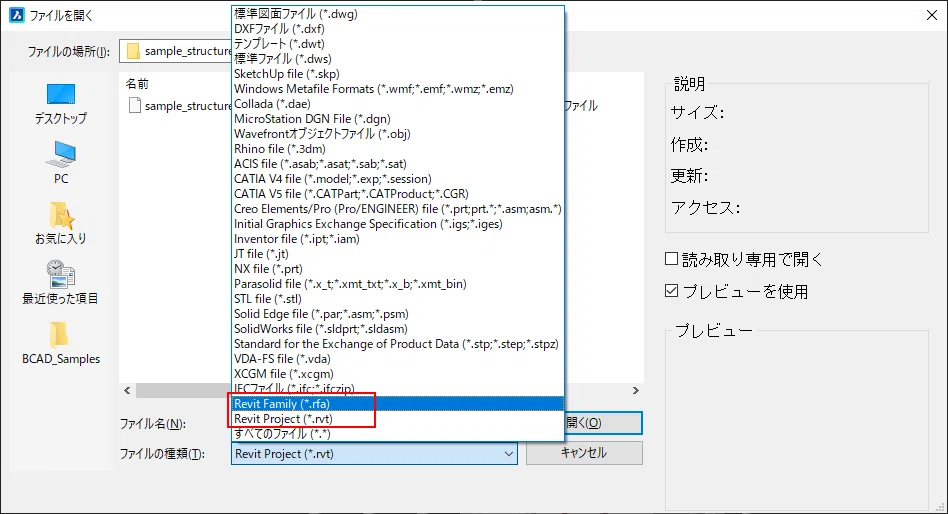This screenshot has width=948, height=514.
Task: Click the Open (開く) button
Action: pos(603,423)
